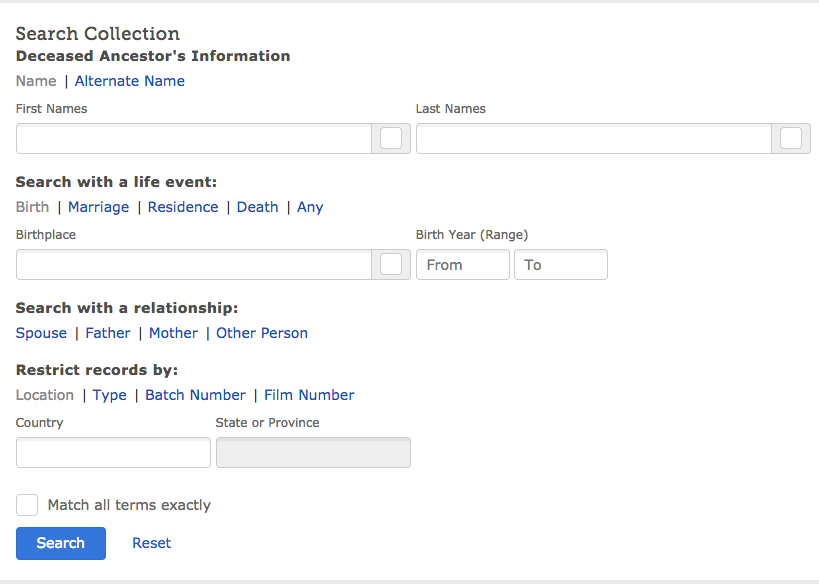819x584 pixels.
Task: Restrict records by Type
Action: click(x=110, y=395)
